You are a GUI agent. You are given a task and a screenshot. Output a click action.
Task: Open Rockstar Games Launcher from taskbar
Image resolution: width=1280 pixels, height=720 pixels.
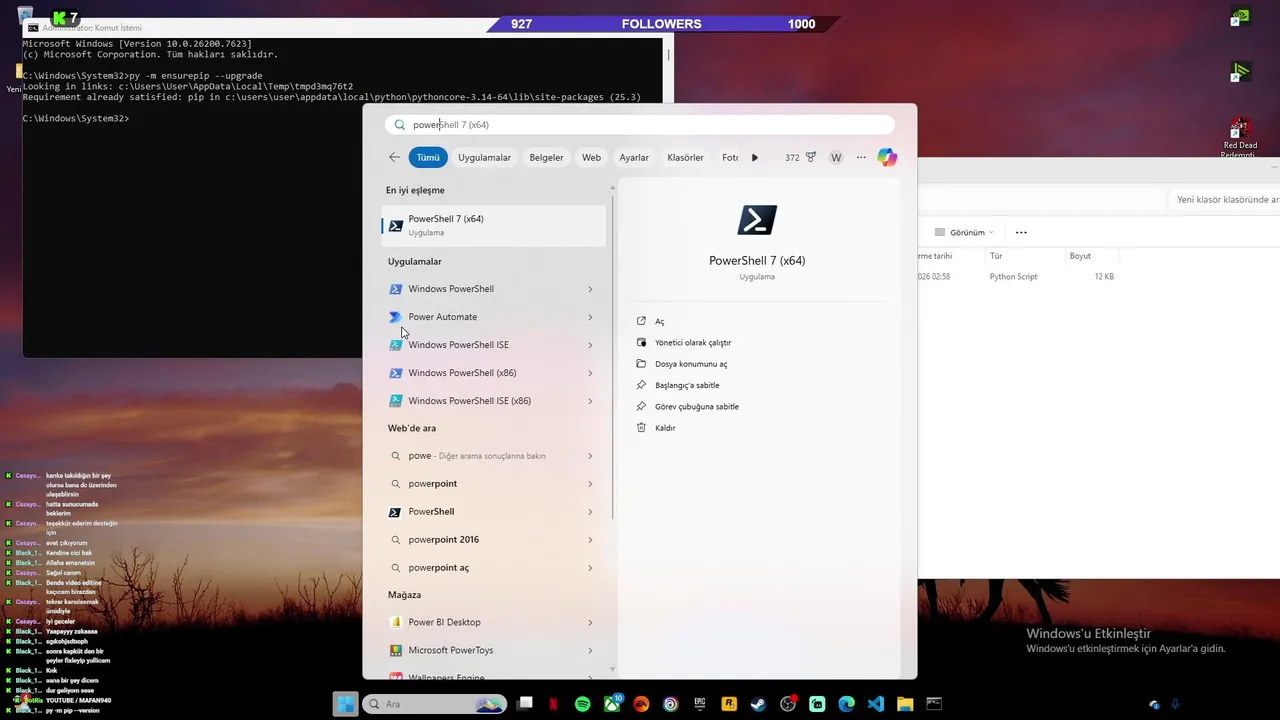tap(729, 704)
